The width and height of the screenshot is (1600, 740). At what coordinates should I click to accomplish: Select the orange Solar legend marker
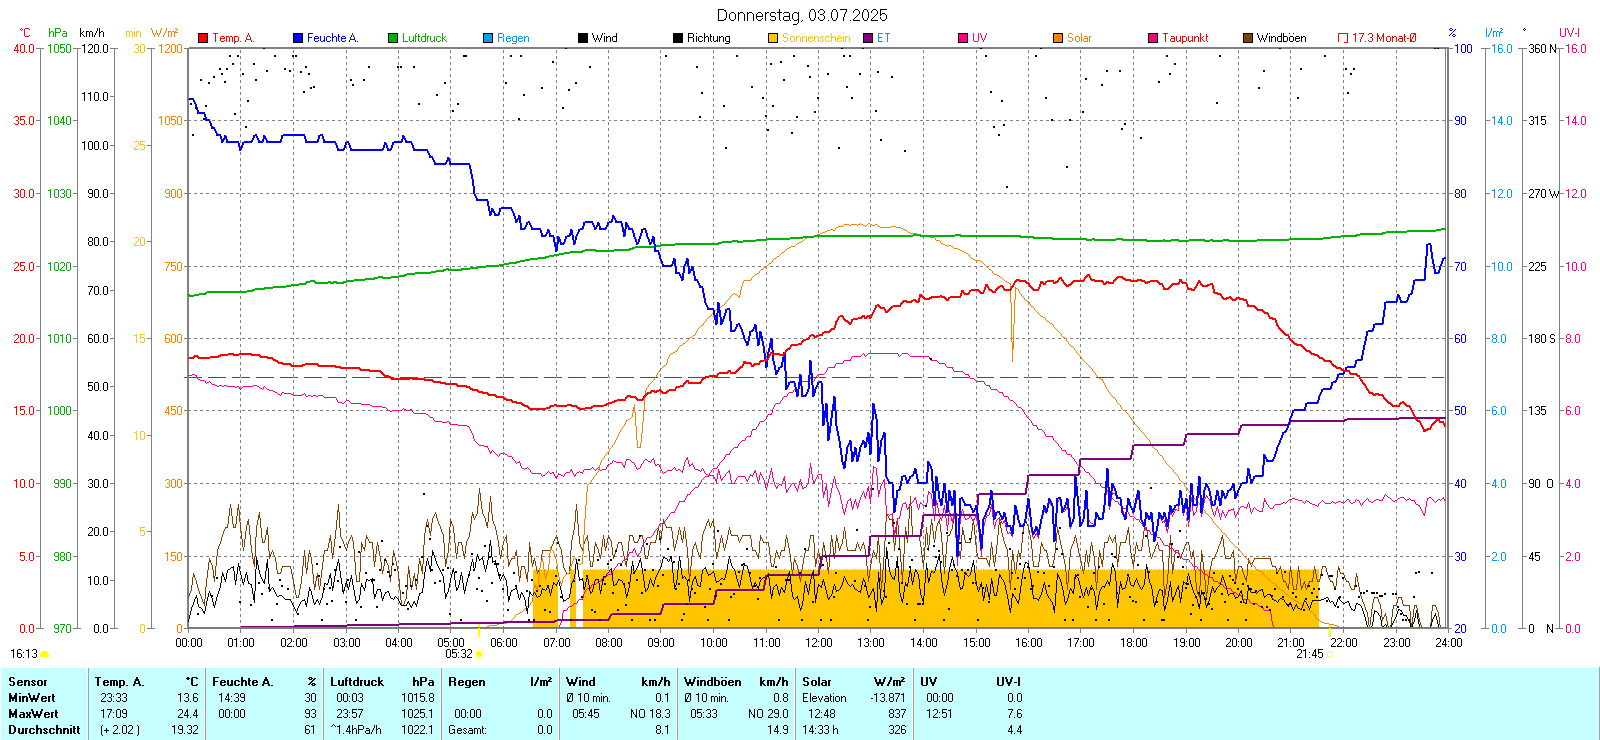click(x=1058, y=38)
